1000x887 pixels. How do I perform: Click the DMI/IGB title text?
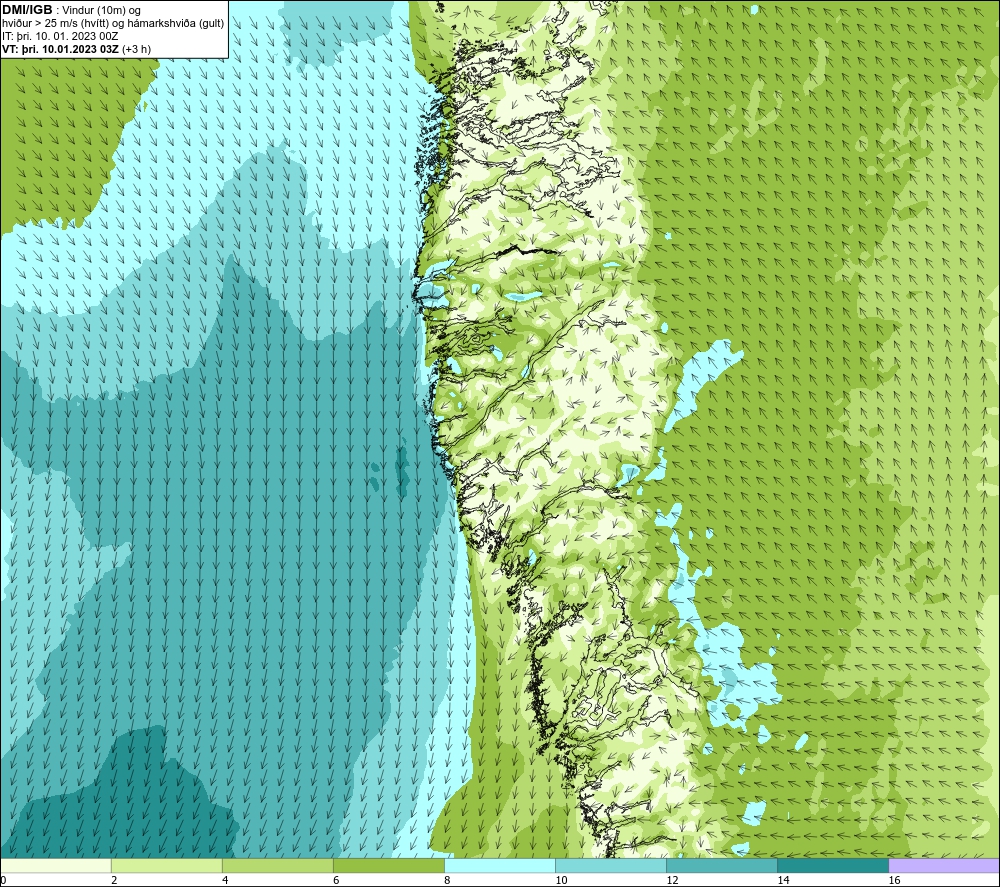coord(27,10)
